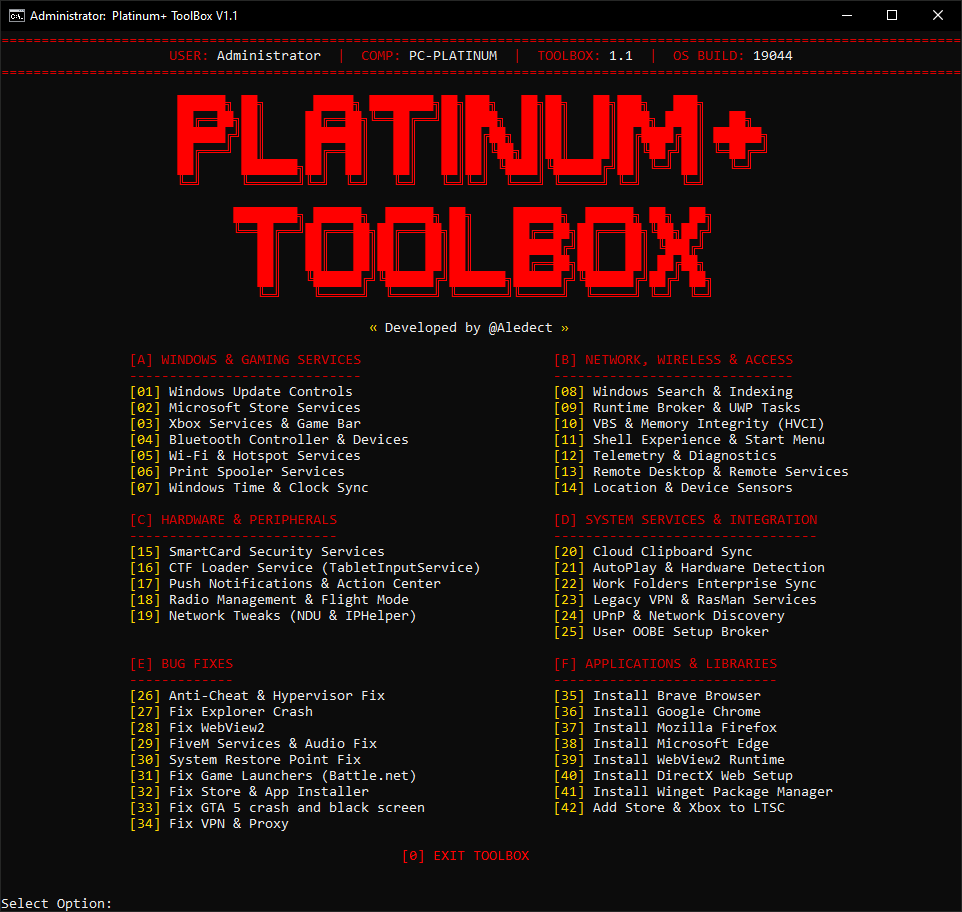Click '[26] Anti-Cheat & Hypervisor Fix'

click(x=257, y=695)
